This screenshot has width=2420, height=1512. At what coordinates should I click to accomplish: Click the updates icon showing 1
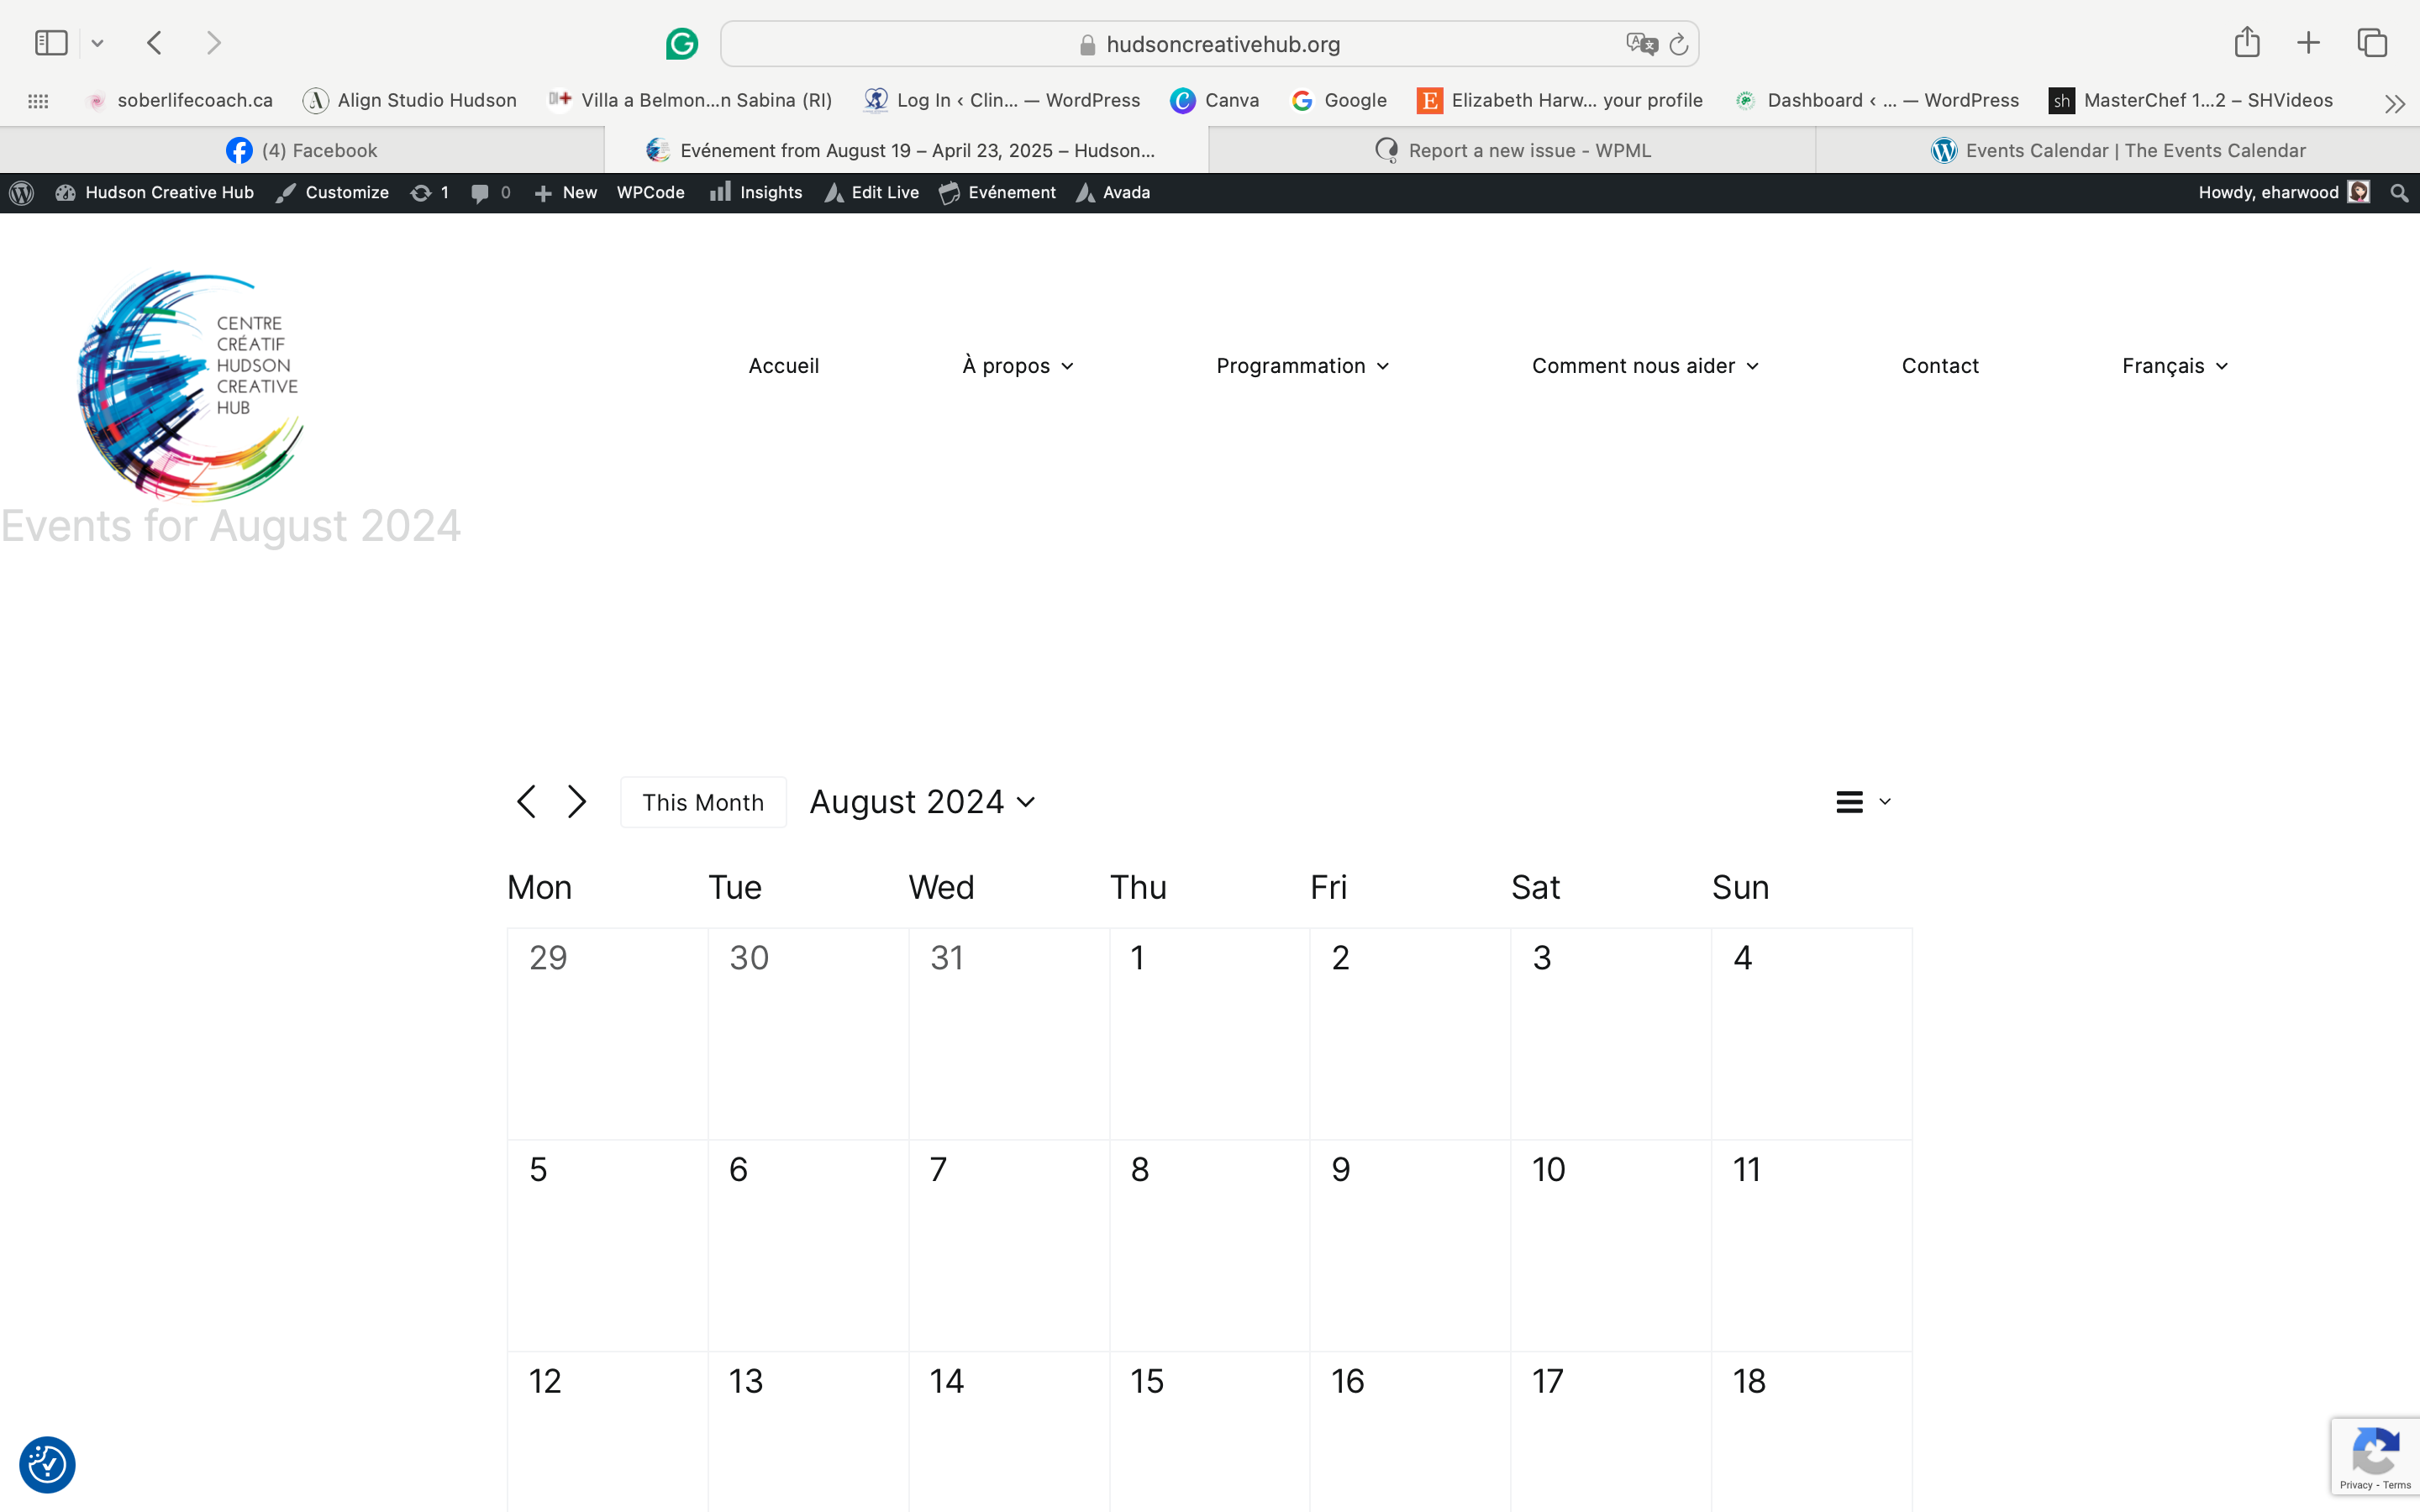(430, 193)
